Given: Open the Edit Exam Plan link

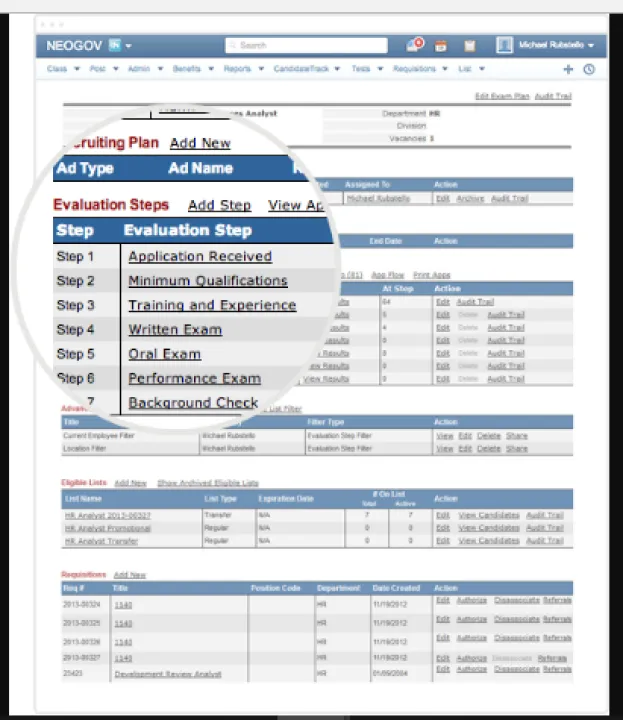Looking at the screenshot, I should (502, 96).
